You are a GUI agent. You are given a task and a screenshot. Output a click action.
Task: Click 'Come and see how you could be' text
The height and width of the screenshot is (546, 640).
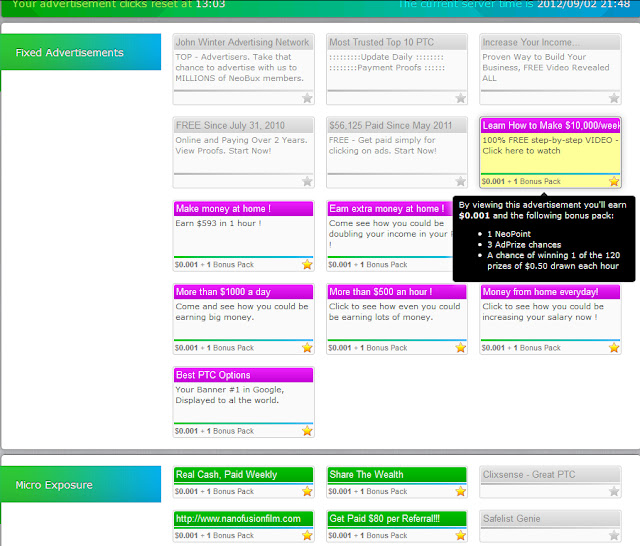pyautogui.click(x=242, y=306)
